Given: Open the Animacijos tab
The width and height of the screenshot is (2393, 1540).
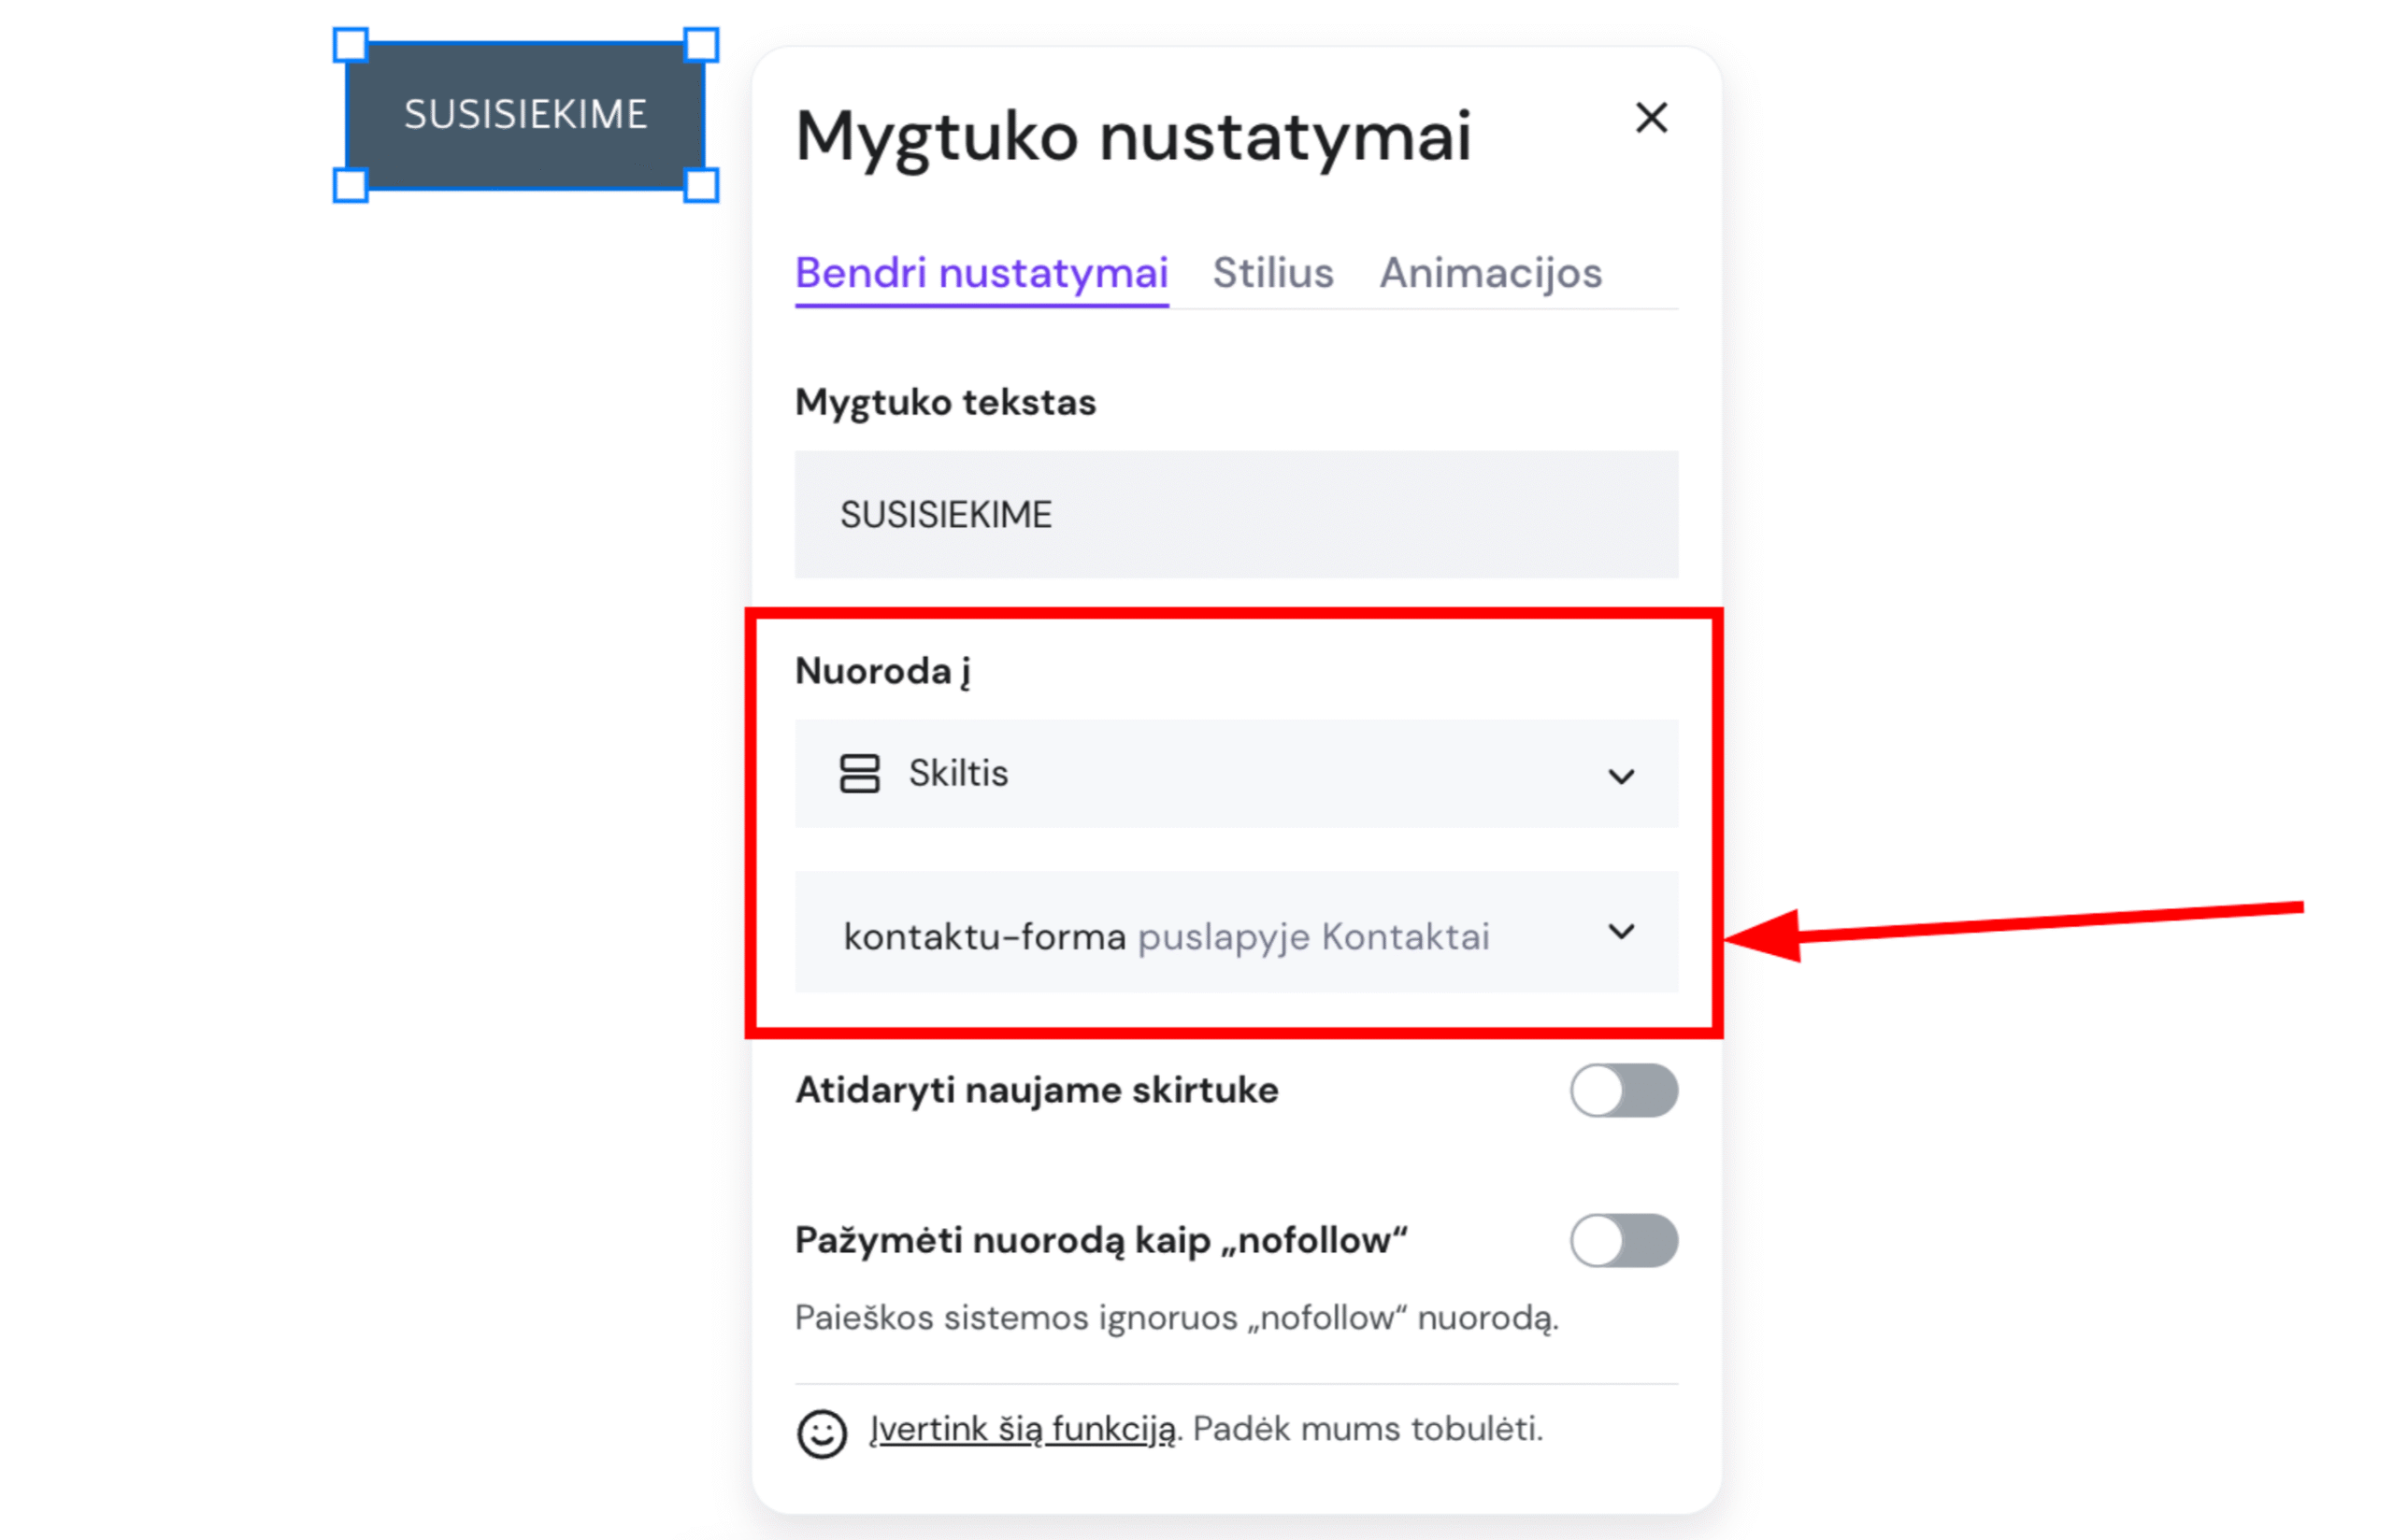Looking at the screenshot, I should (1490, 272).
